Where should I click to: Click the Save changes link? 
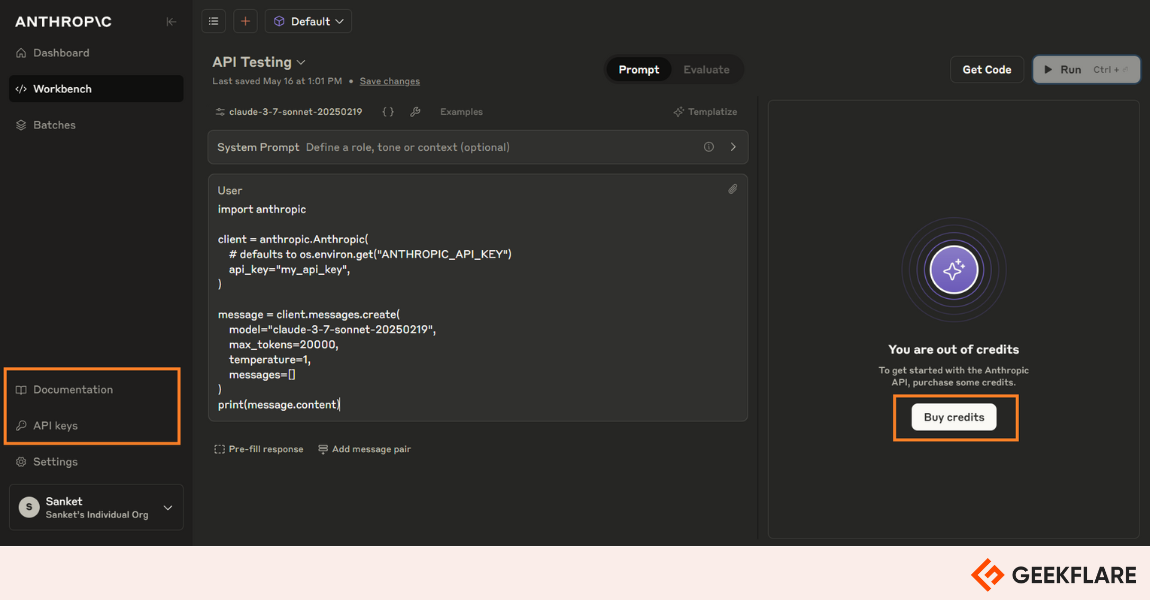point(389,81)
